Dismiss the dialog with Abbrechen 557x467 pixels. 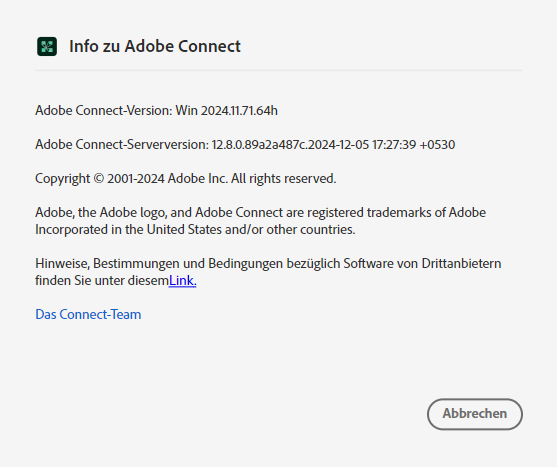pyautogui.click(x=475, y=414)
